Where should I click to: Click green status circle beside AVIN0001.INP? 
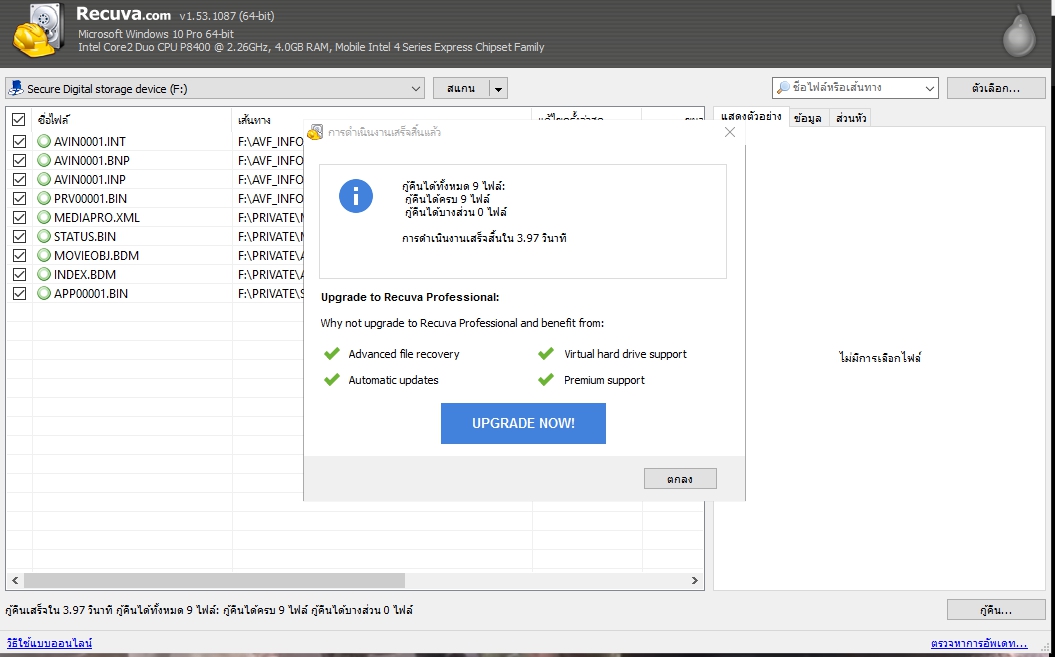(44, 179)
